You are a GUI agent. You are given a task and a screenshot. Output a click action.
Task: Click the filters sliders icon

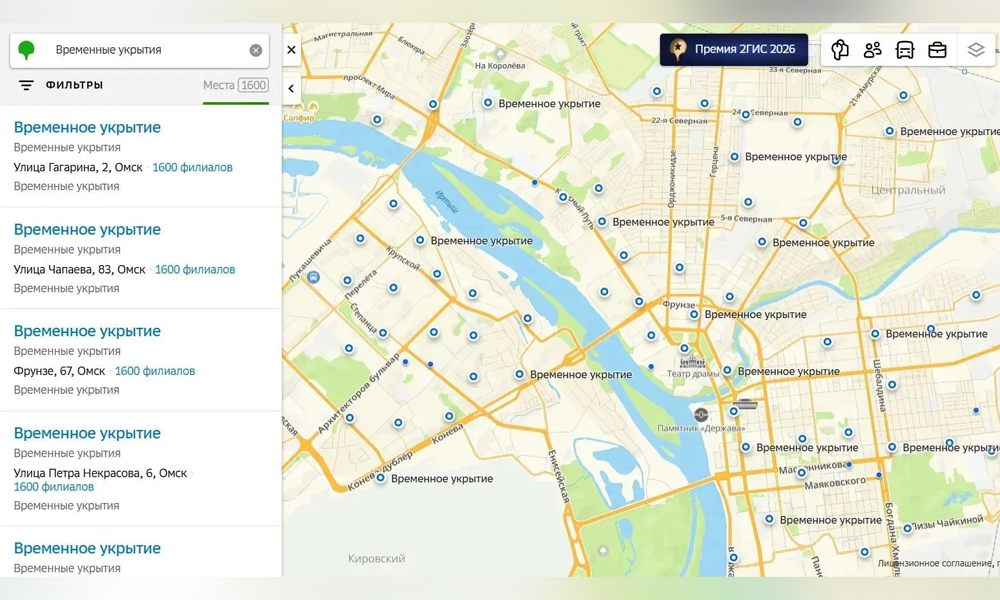pyautogui.click(x=26, y=85)
